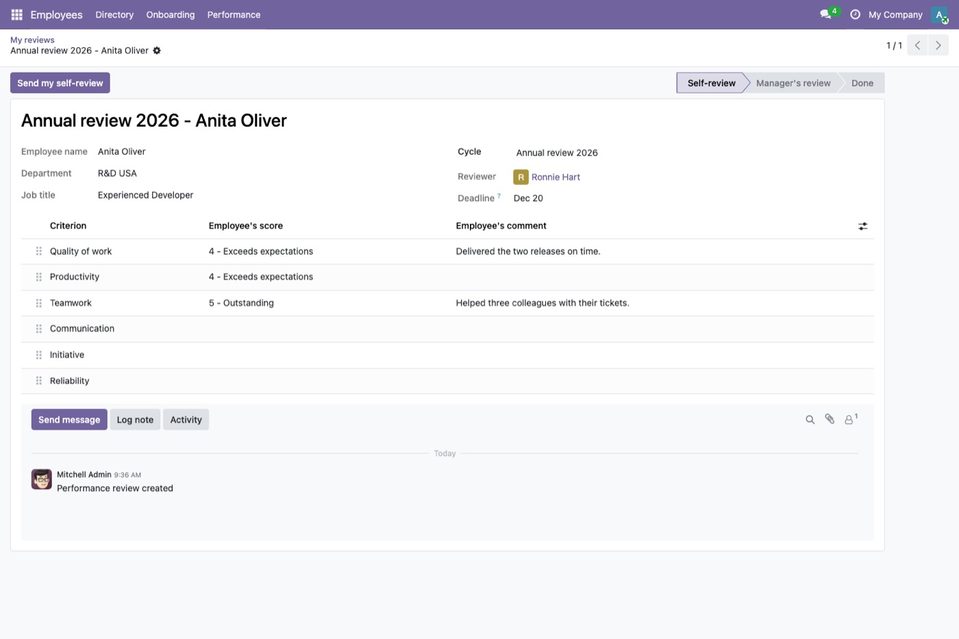Go to the previous record arrow
Image resolution: width=959 pixels, height=639 pixels.
coord(917,45)
